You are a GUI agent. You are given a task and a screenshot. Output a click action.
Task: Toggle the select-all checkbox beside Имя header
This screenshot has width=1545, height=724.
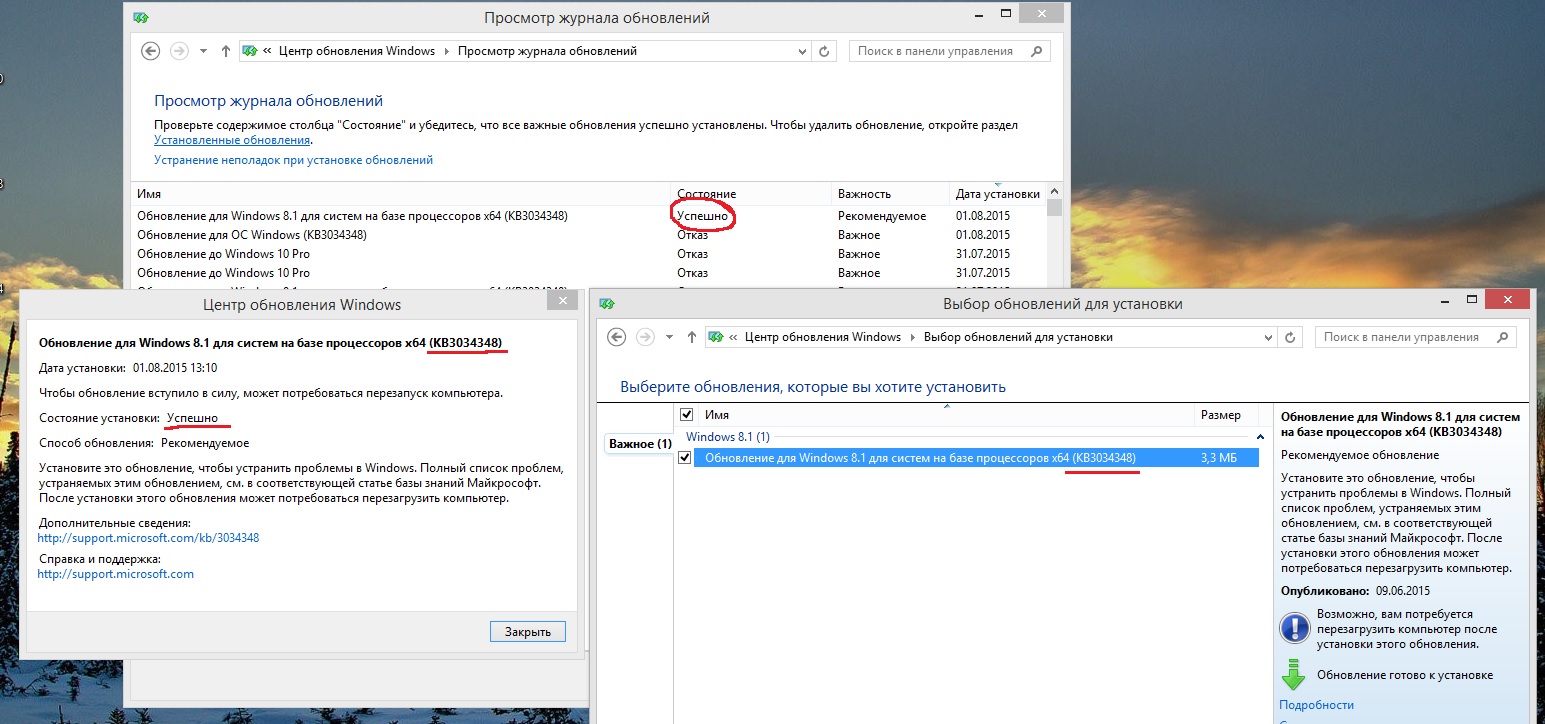pyautogui.click(x=686, y=414)
